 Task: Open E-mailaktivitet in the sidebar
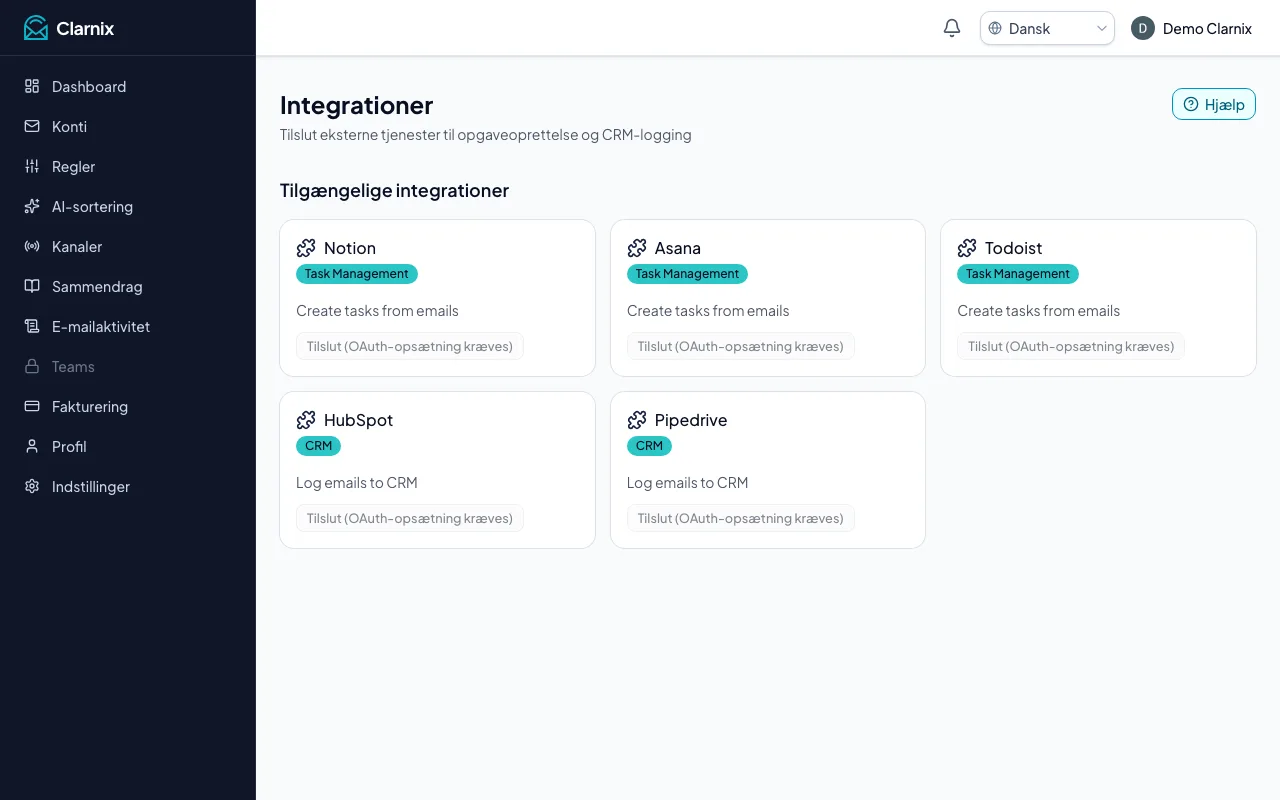[x=128, y=326]
